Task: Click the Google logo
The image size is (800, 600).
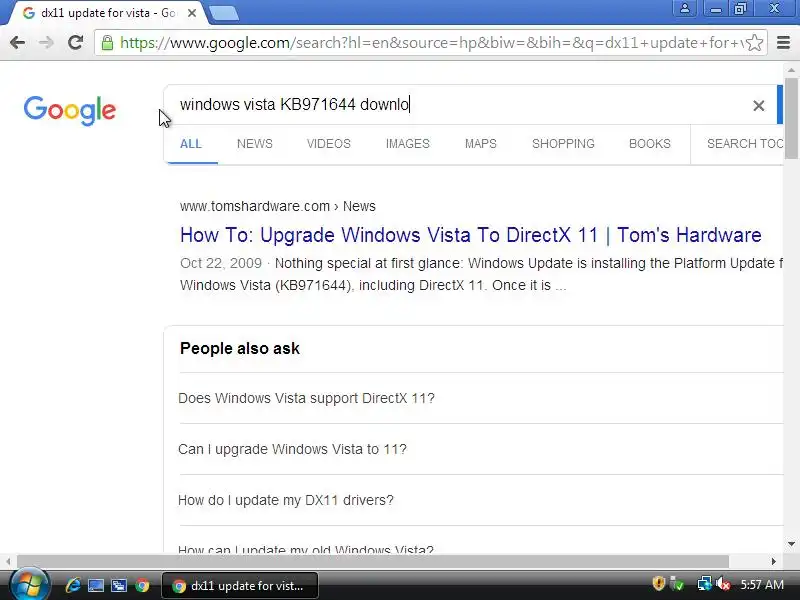Action: point(70,110)
